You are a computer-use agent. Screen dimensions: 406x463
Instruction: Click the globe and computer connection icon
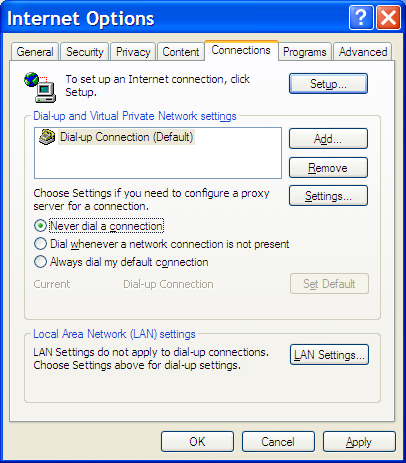pos(40,87)
